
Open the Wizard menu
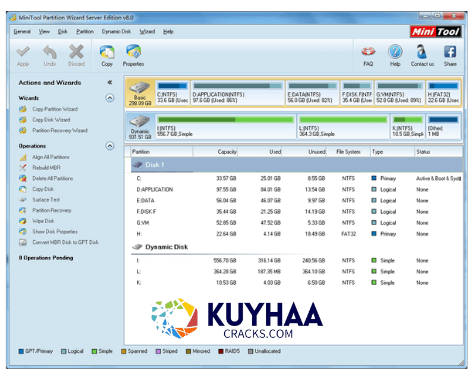click(147, 32)
